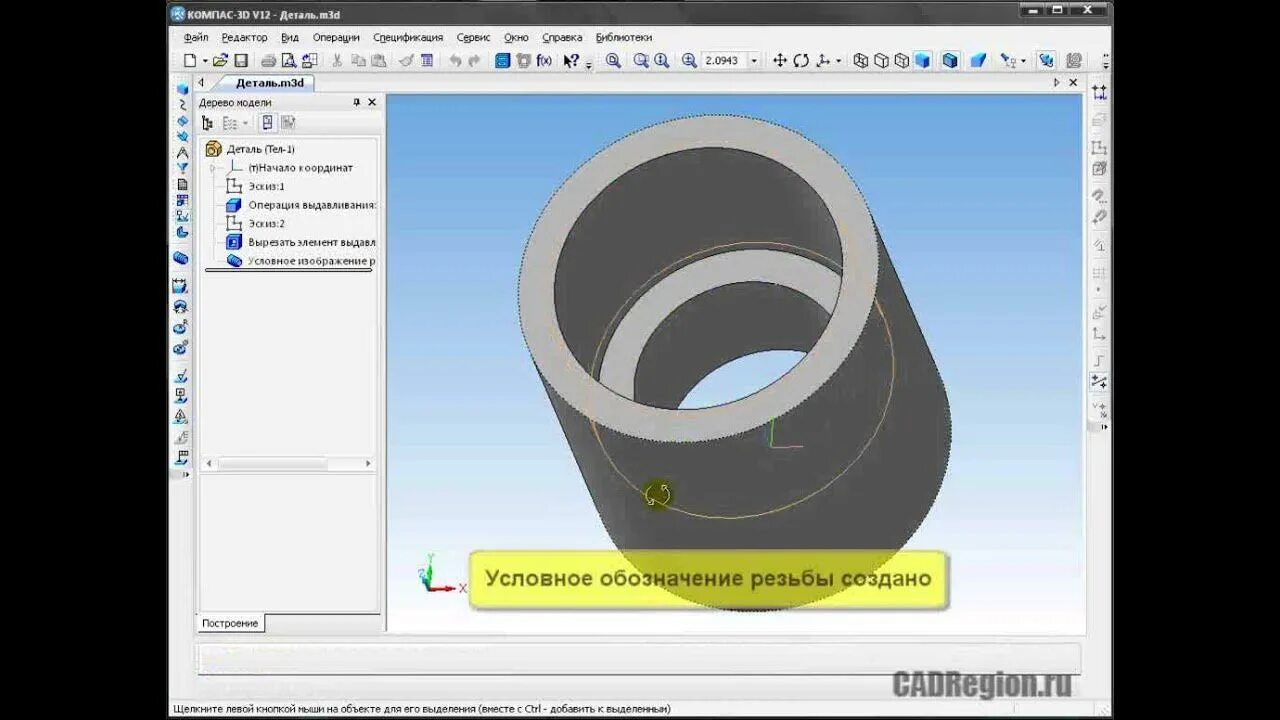Switch to wireframe display mode
This screenshot has height=720, width=1280.
click(860, 61)
